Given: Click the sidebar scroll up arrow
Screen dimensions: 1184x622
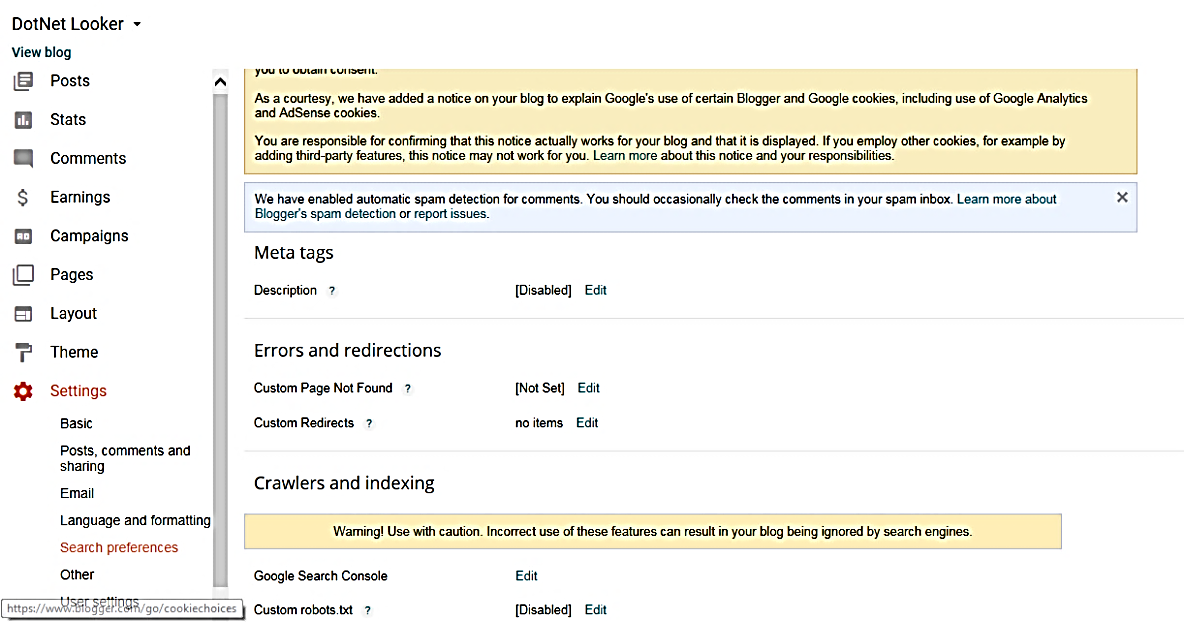Looking at the screenshot, I should [x=220, y=82].
